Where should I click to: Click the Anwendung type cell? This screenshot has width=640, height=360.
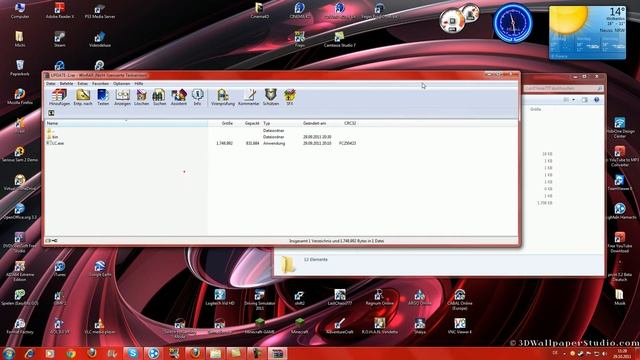click(274, 143)
